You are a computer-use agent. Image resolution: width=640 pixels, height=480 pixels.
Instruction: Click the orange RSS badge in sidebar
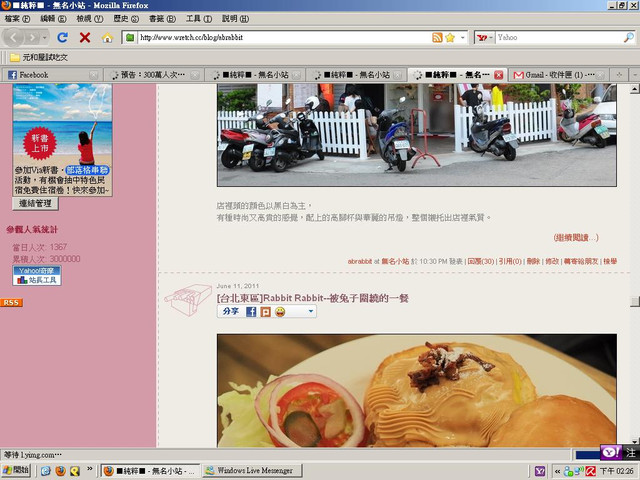(11, 302)
